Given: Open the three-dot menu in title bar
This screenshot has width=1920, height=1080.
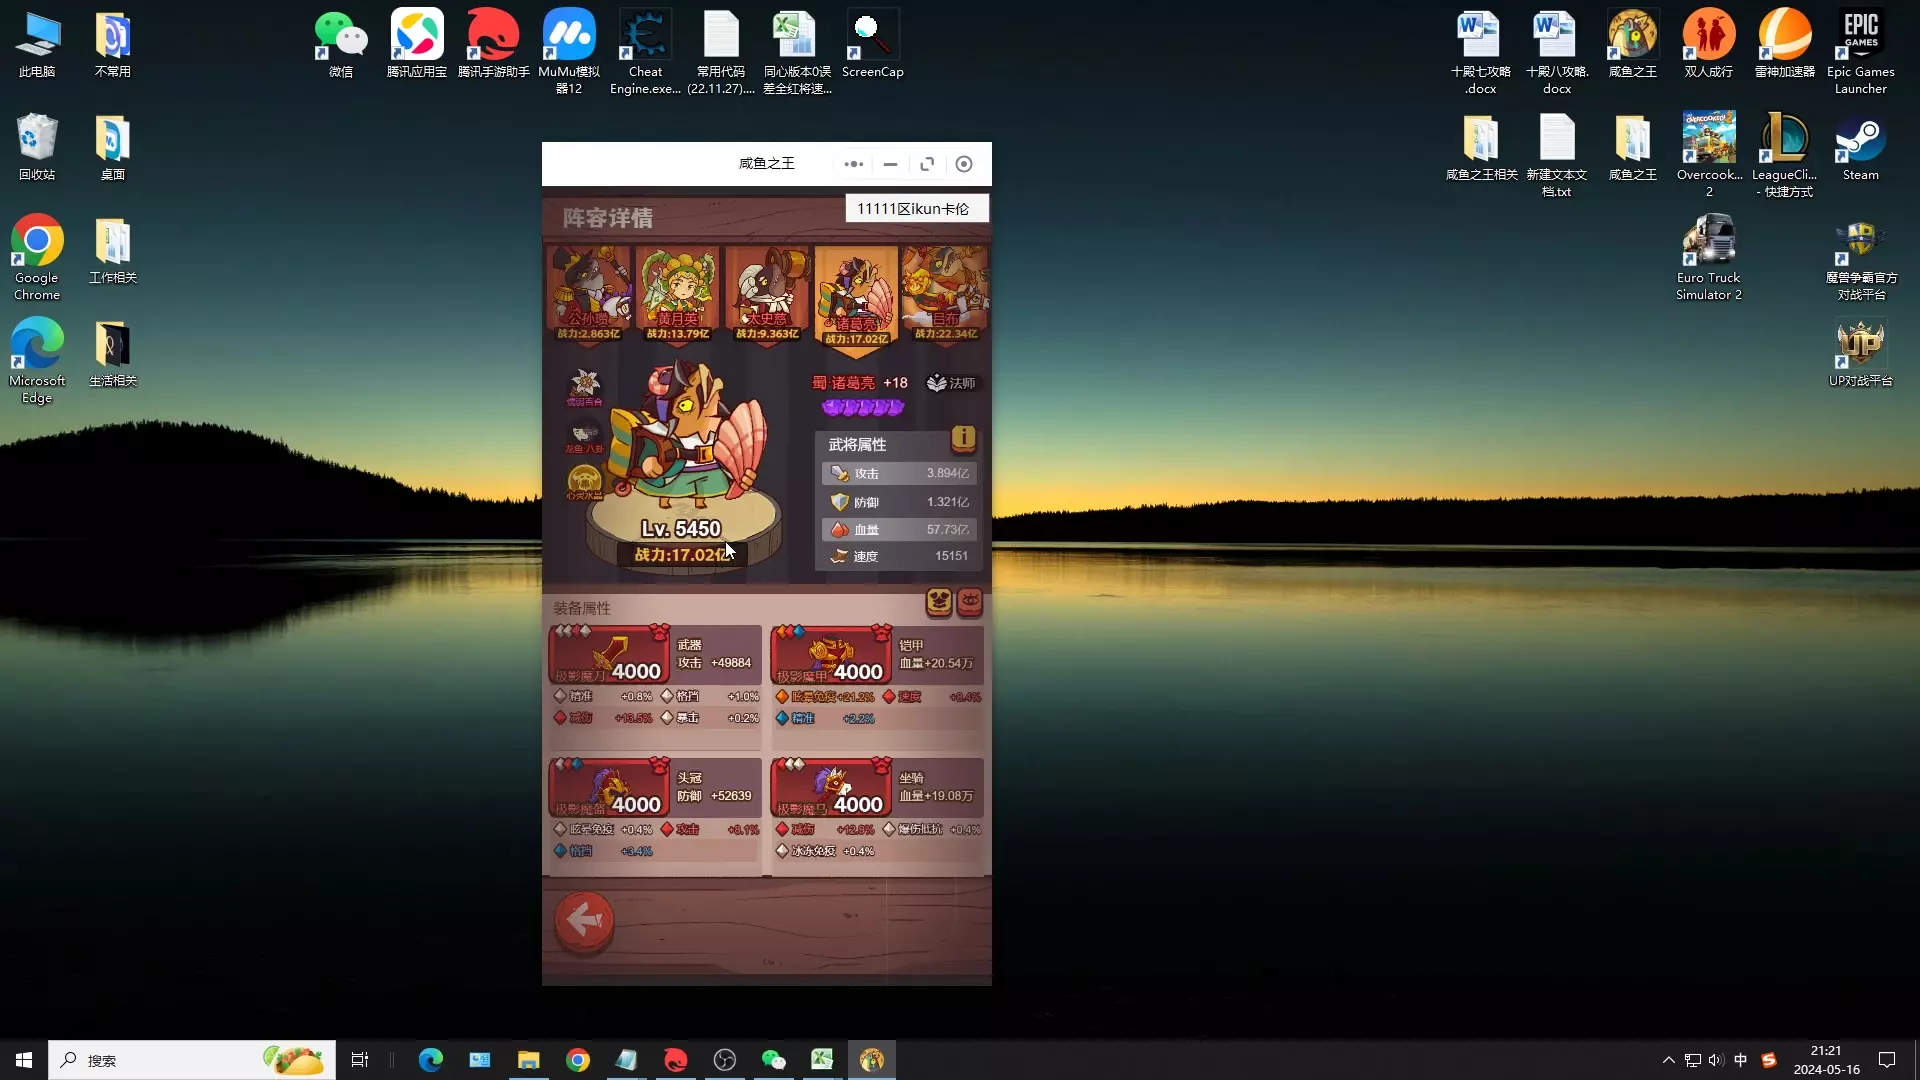Looking at the screenshot, I should [853, 164].
